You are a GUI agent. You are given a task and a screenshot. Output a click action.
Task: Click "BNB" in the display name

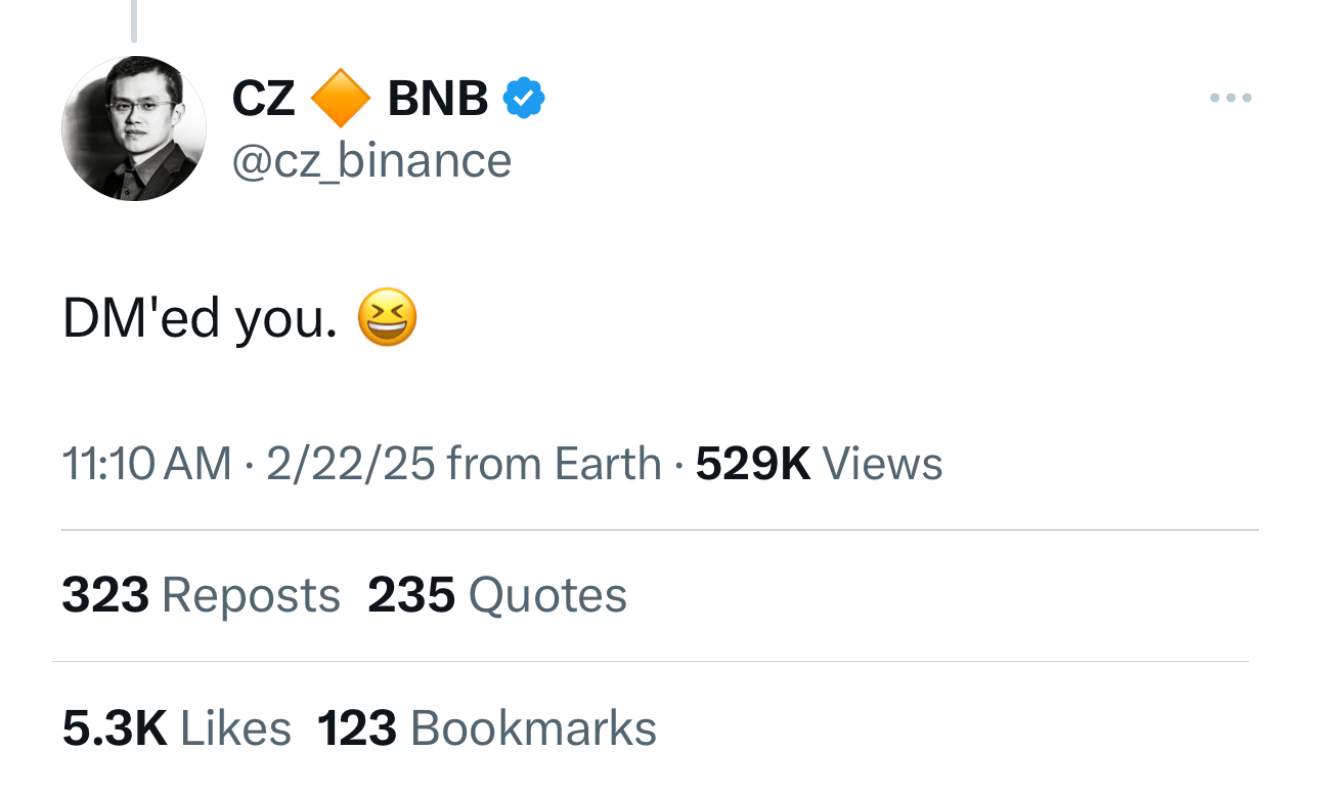coord(437,99)
